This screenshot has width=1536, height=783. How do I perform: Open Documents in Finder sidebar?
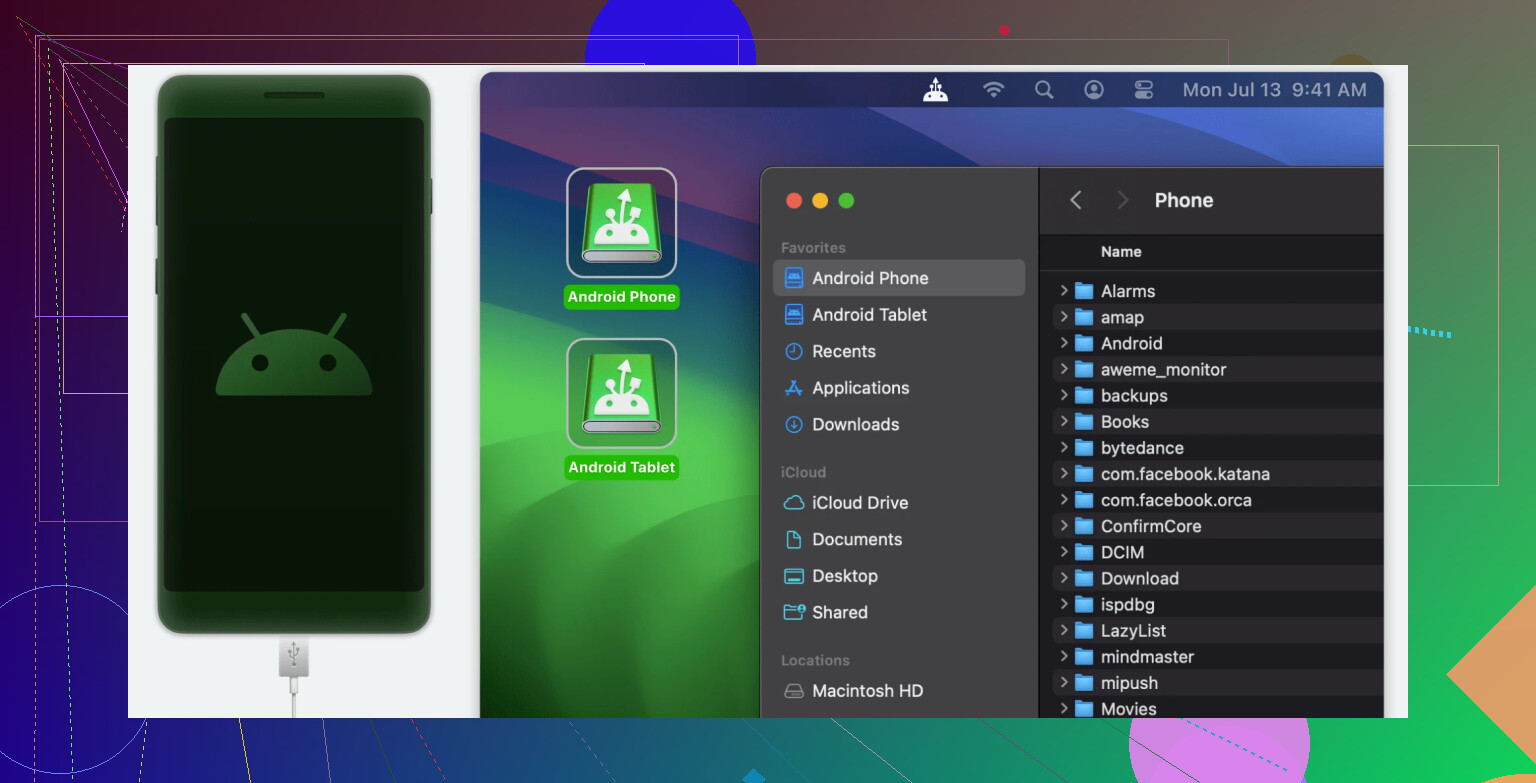point(899,539)
